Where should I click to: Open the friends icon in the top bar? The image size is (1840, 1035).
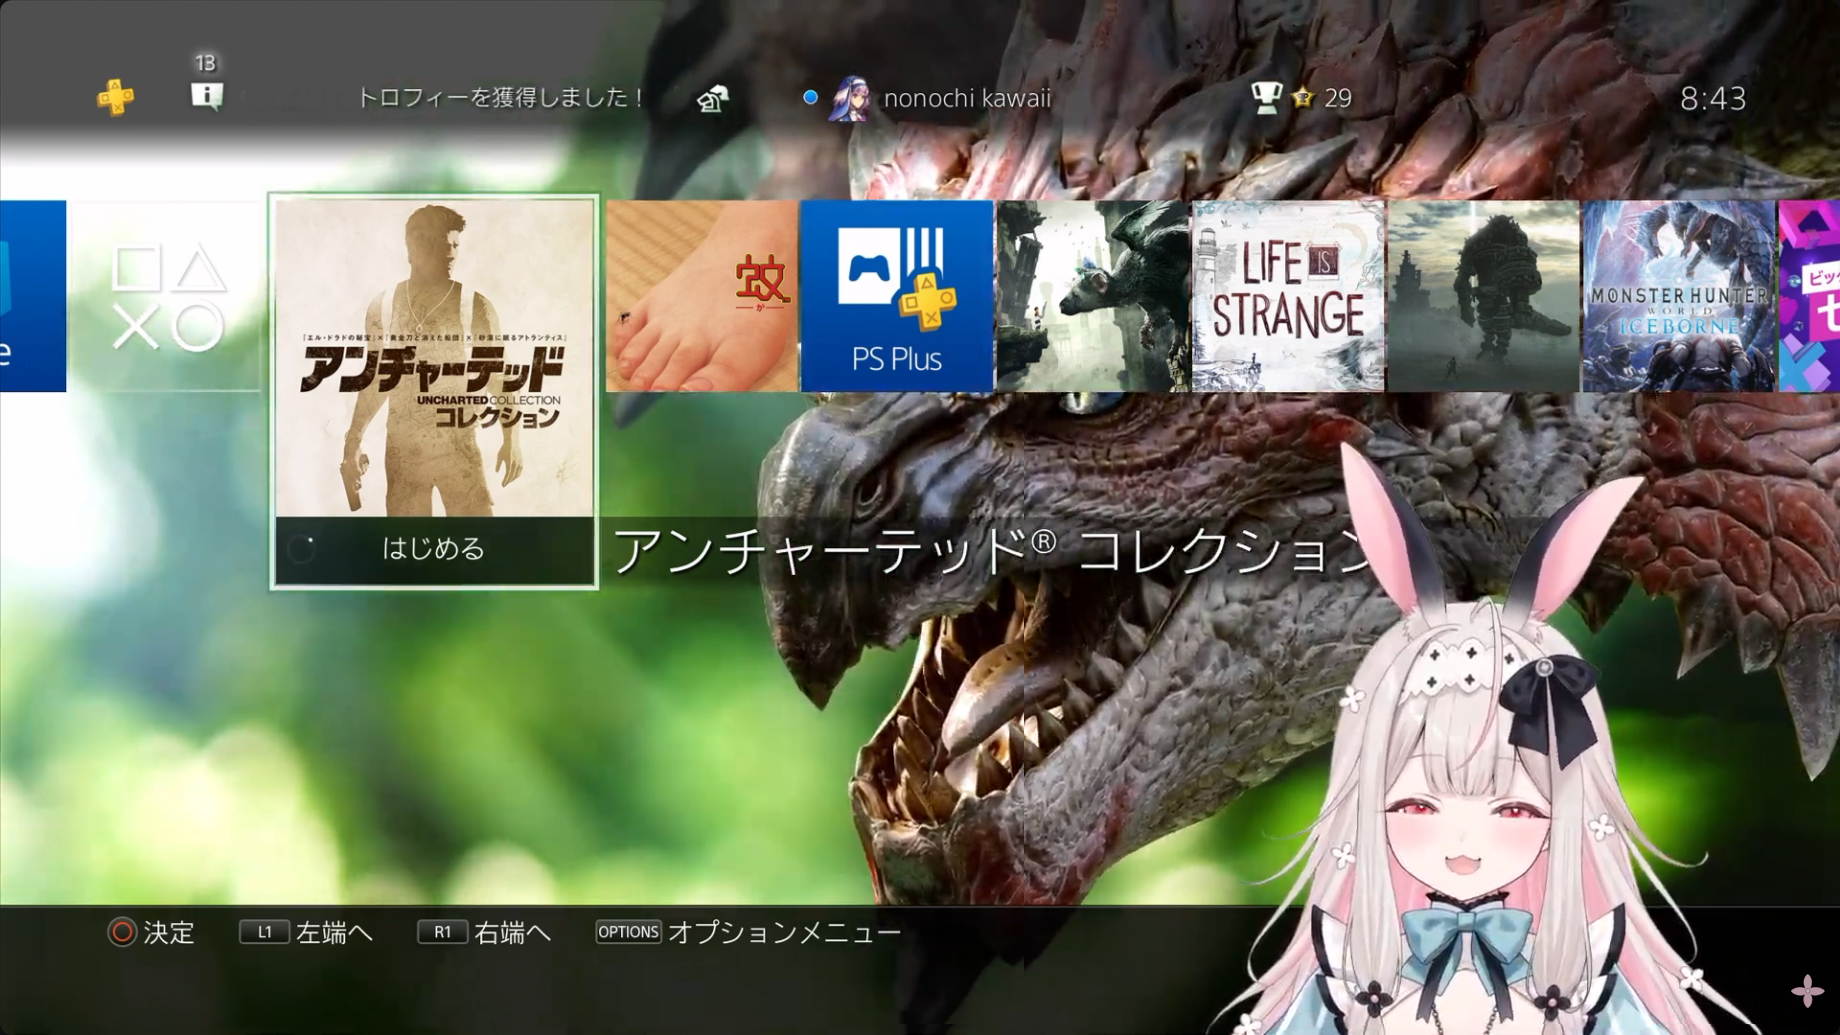pyautogui.click(x=712, y=98)
